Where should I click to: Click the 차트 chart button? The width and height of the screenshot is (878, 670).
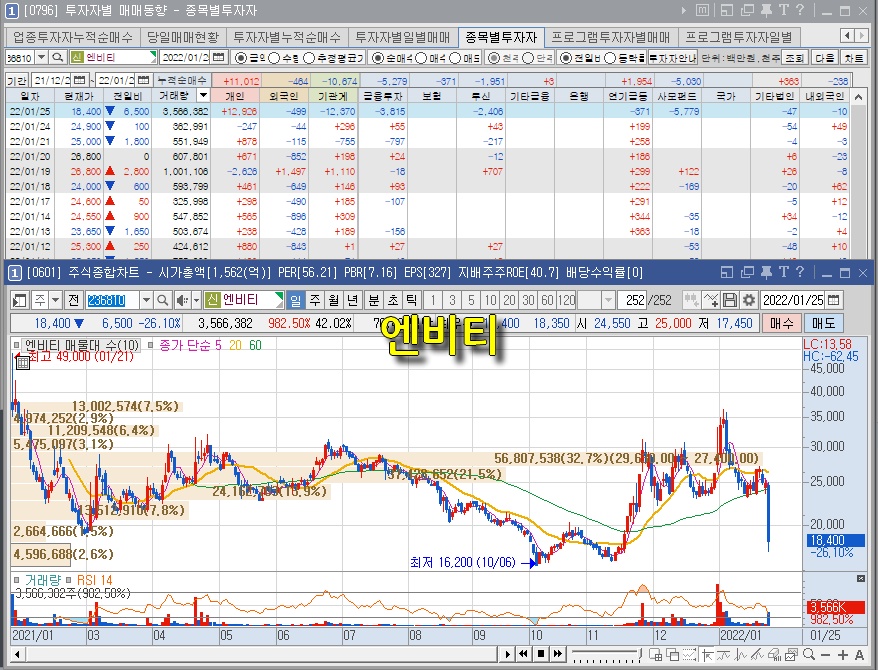point(853,58)
